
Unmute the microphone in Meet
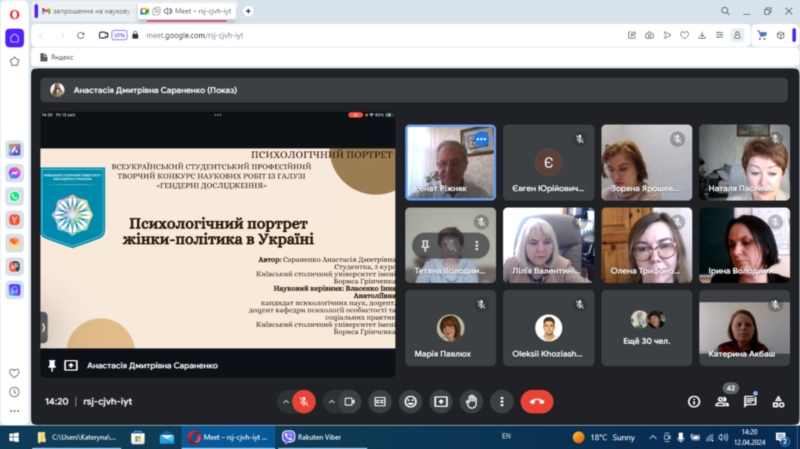(304, 401)
